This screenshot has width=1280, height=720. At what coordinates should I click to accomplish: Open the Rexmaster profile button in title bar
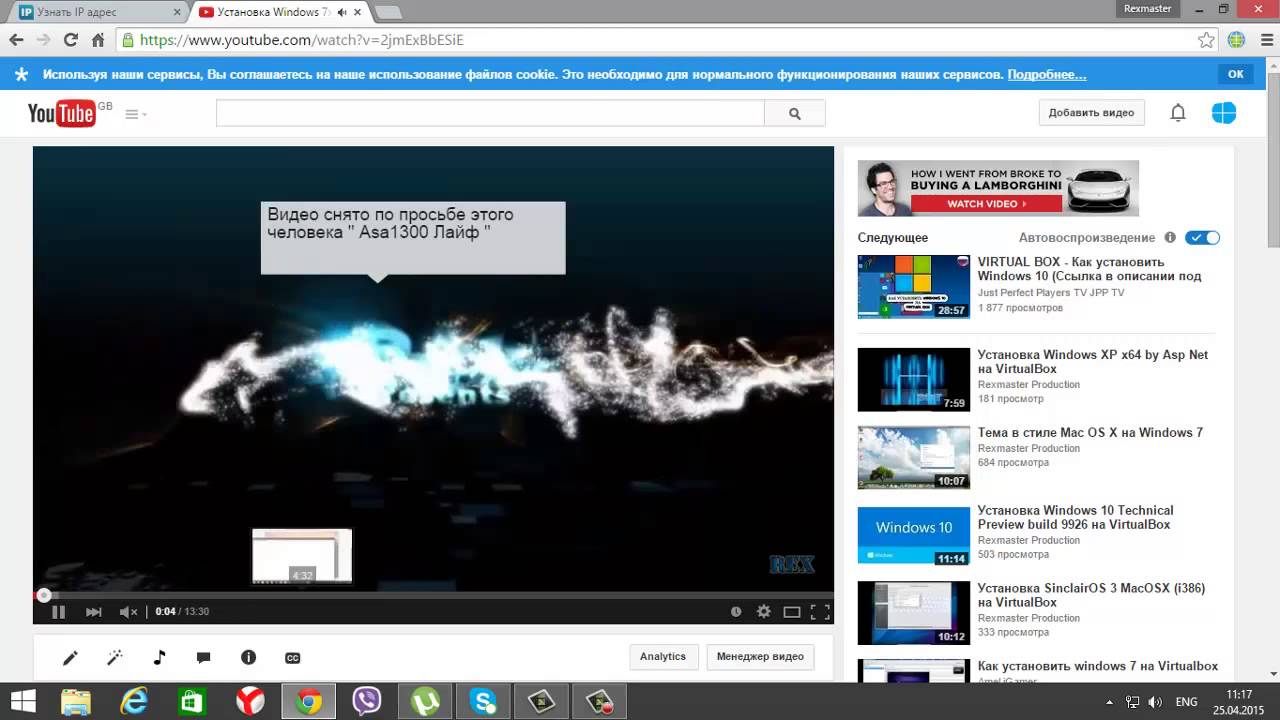[x=1147, y=8]
